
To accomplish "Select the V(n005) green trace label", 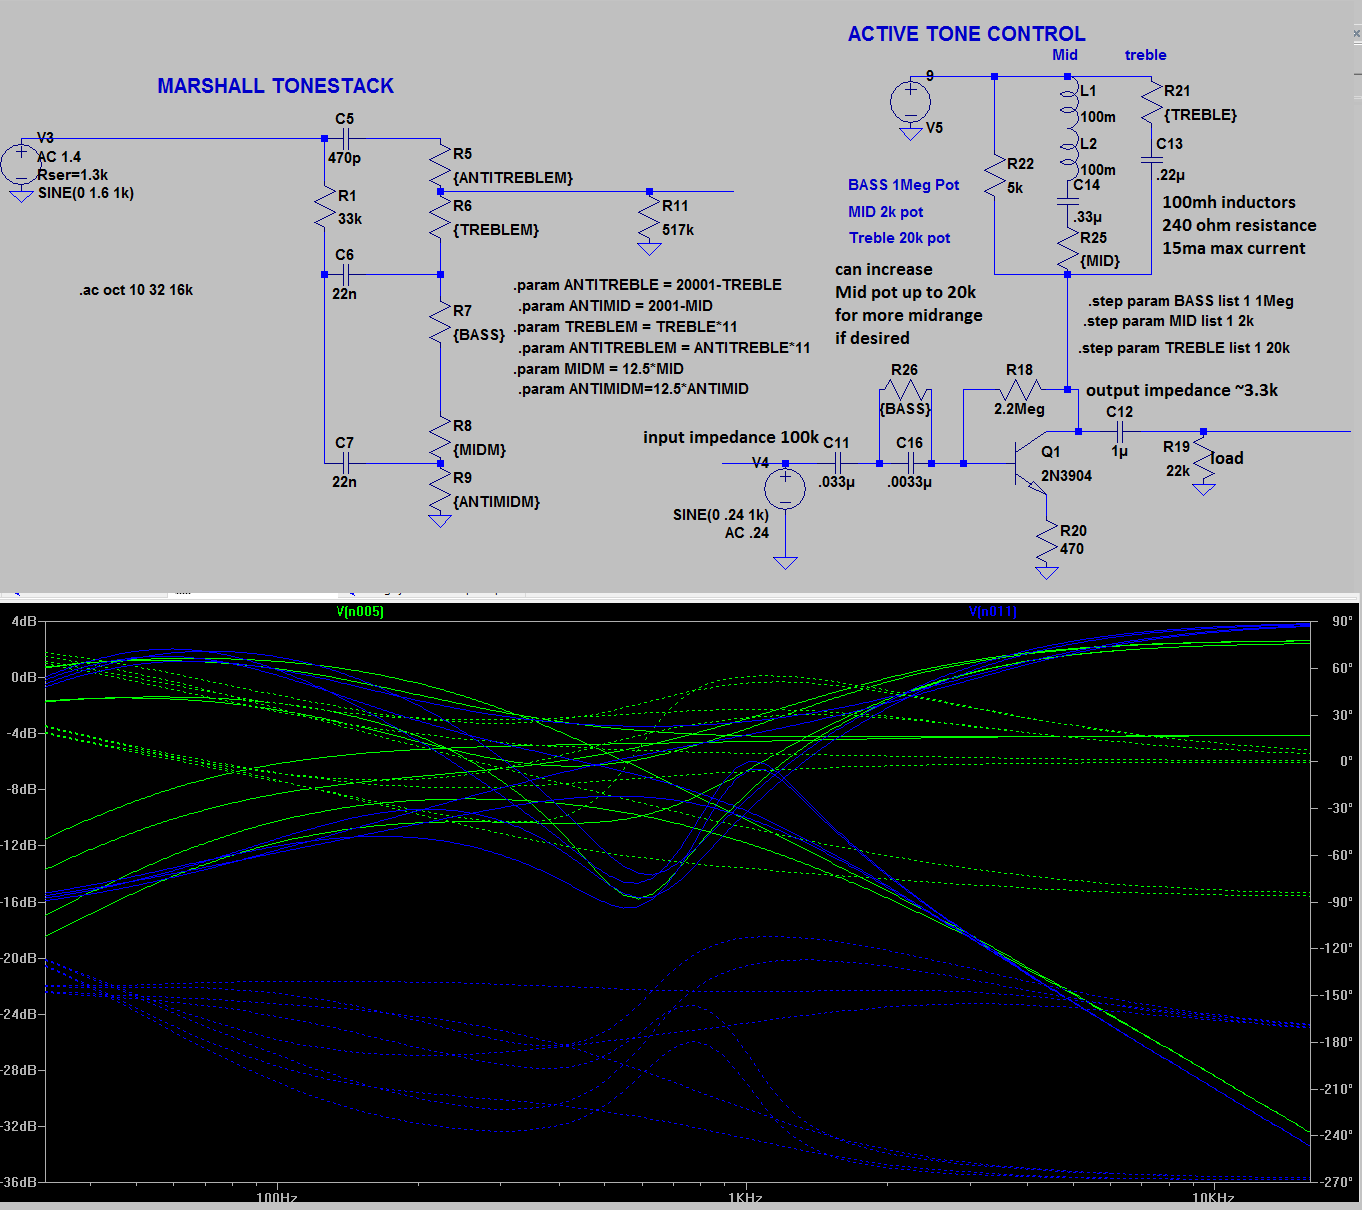I will pyautogui.click(x=360, y=612).
